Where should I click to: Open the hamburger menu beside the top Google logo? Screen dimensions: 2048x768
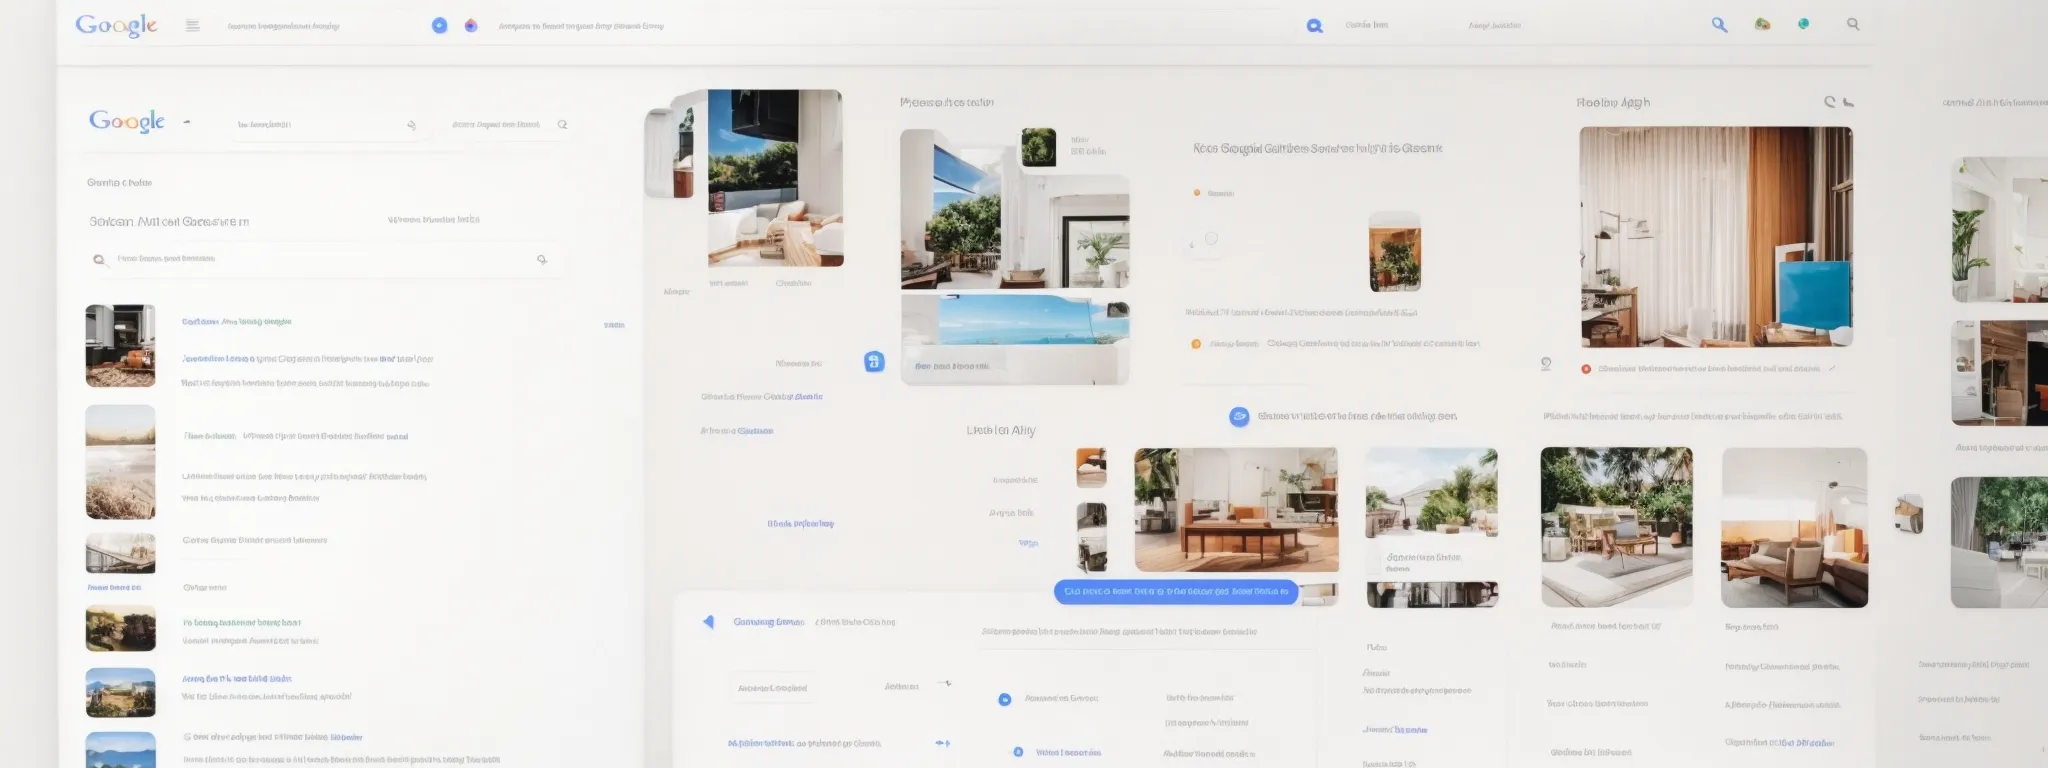click(x=193, y=26)
